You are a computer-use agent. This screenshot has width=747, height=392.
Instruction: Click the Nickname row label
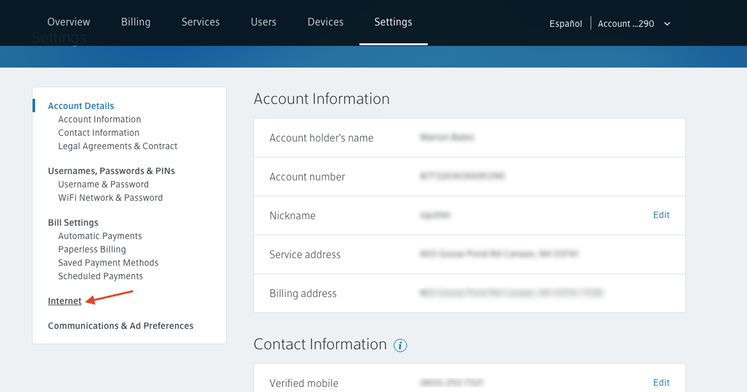pos(293,216)
